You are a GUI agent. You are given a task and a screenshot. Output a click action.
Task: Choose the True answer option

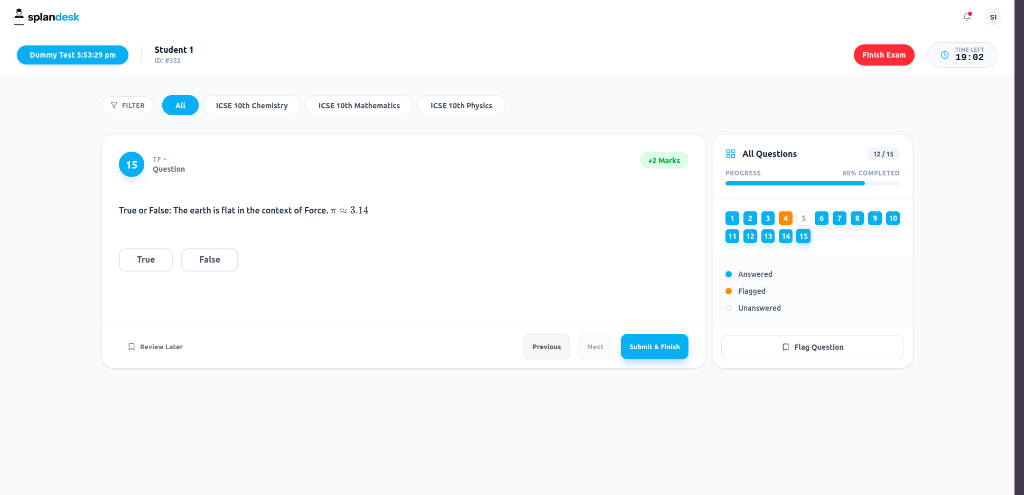point(146,260)
